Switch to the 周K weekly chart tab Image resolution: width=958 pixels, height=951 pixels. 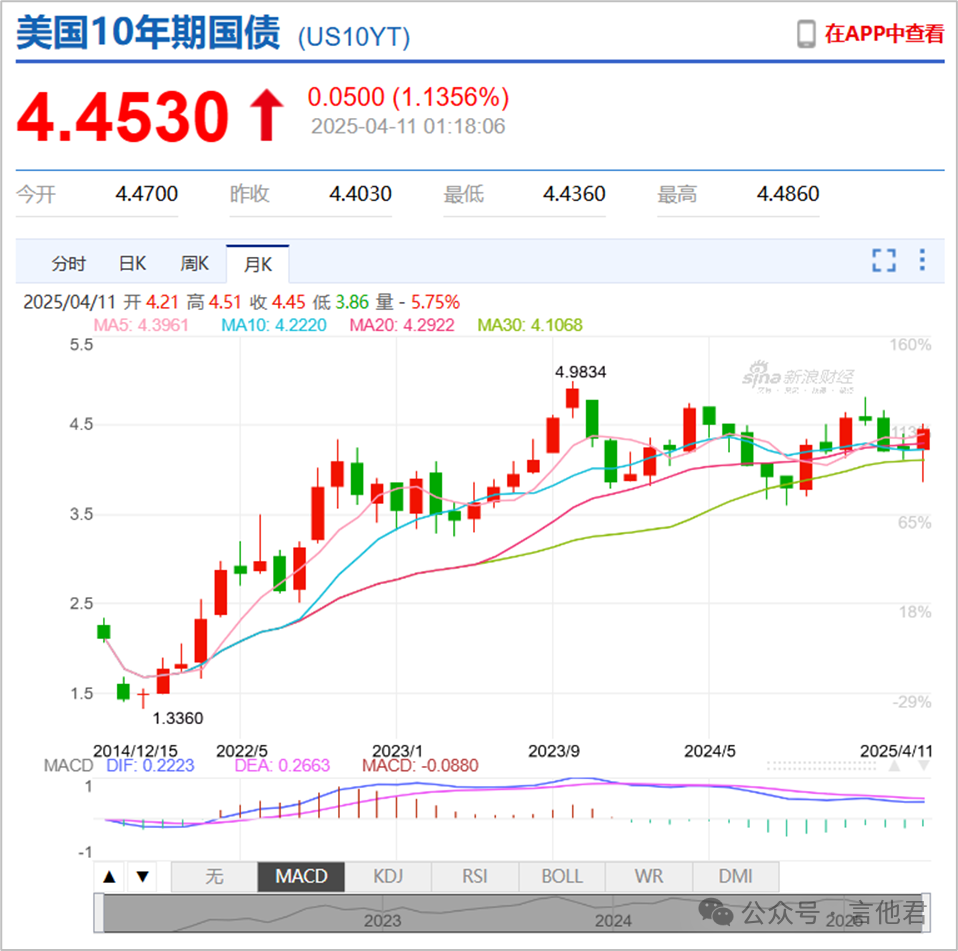(x=194, y=264)
